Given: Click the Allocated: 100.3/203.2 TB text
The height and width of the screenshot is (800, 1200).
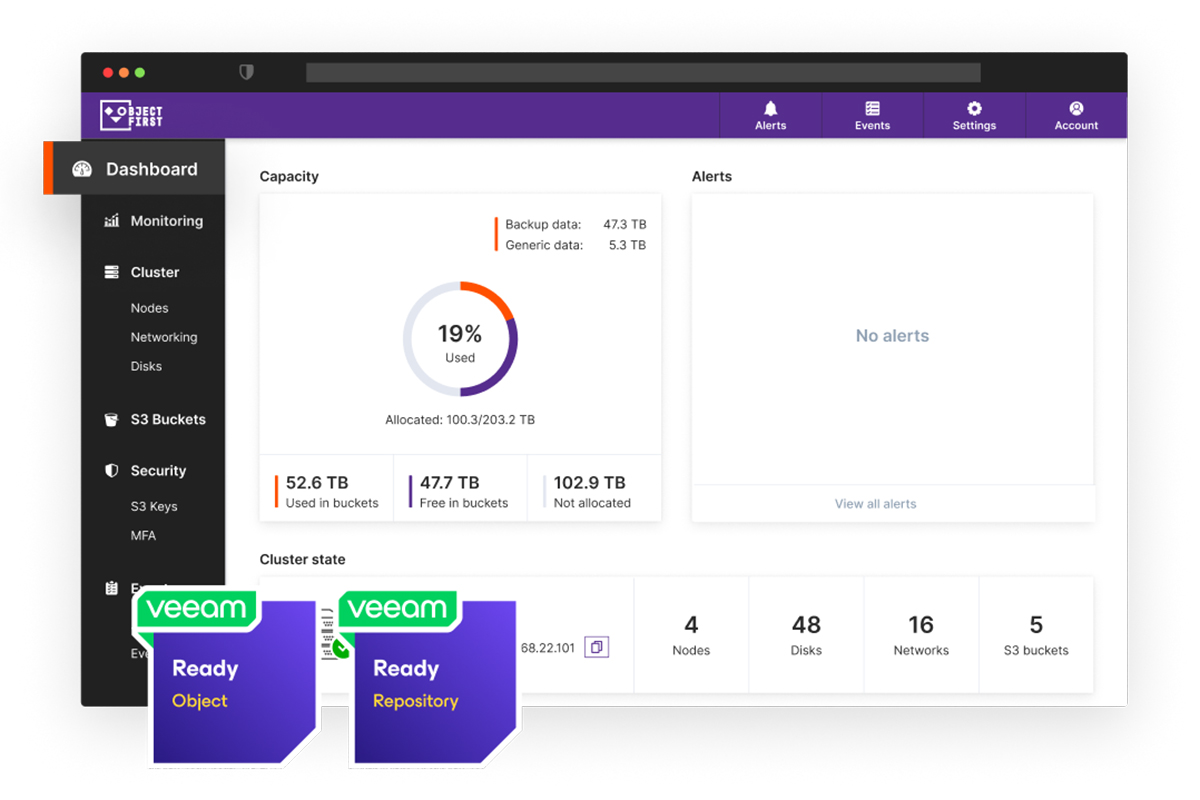Looking at the screenshot, I should (460, 420).
